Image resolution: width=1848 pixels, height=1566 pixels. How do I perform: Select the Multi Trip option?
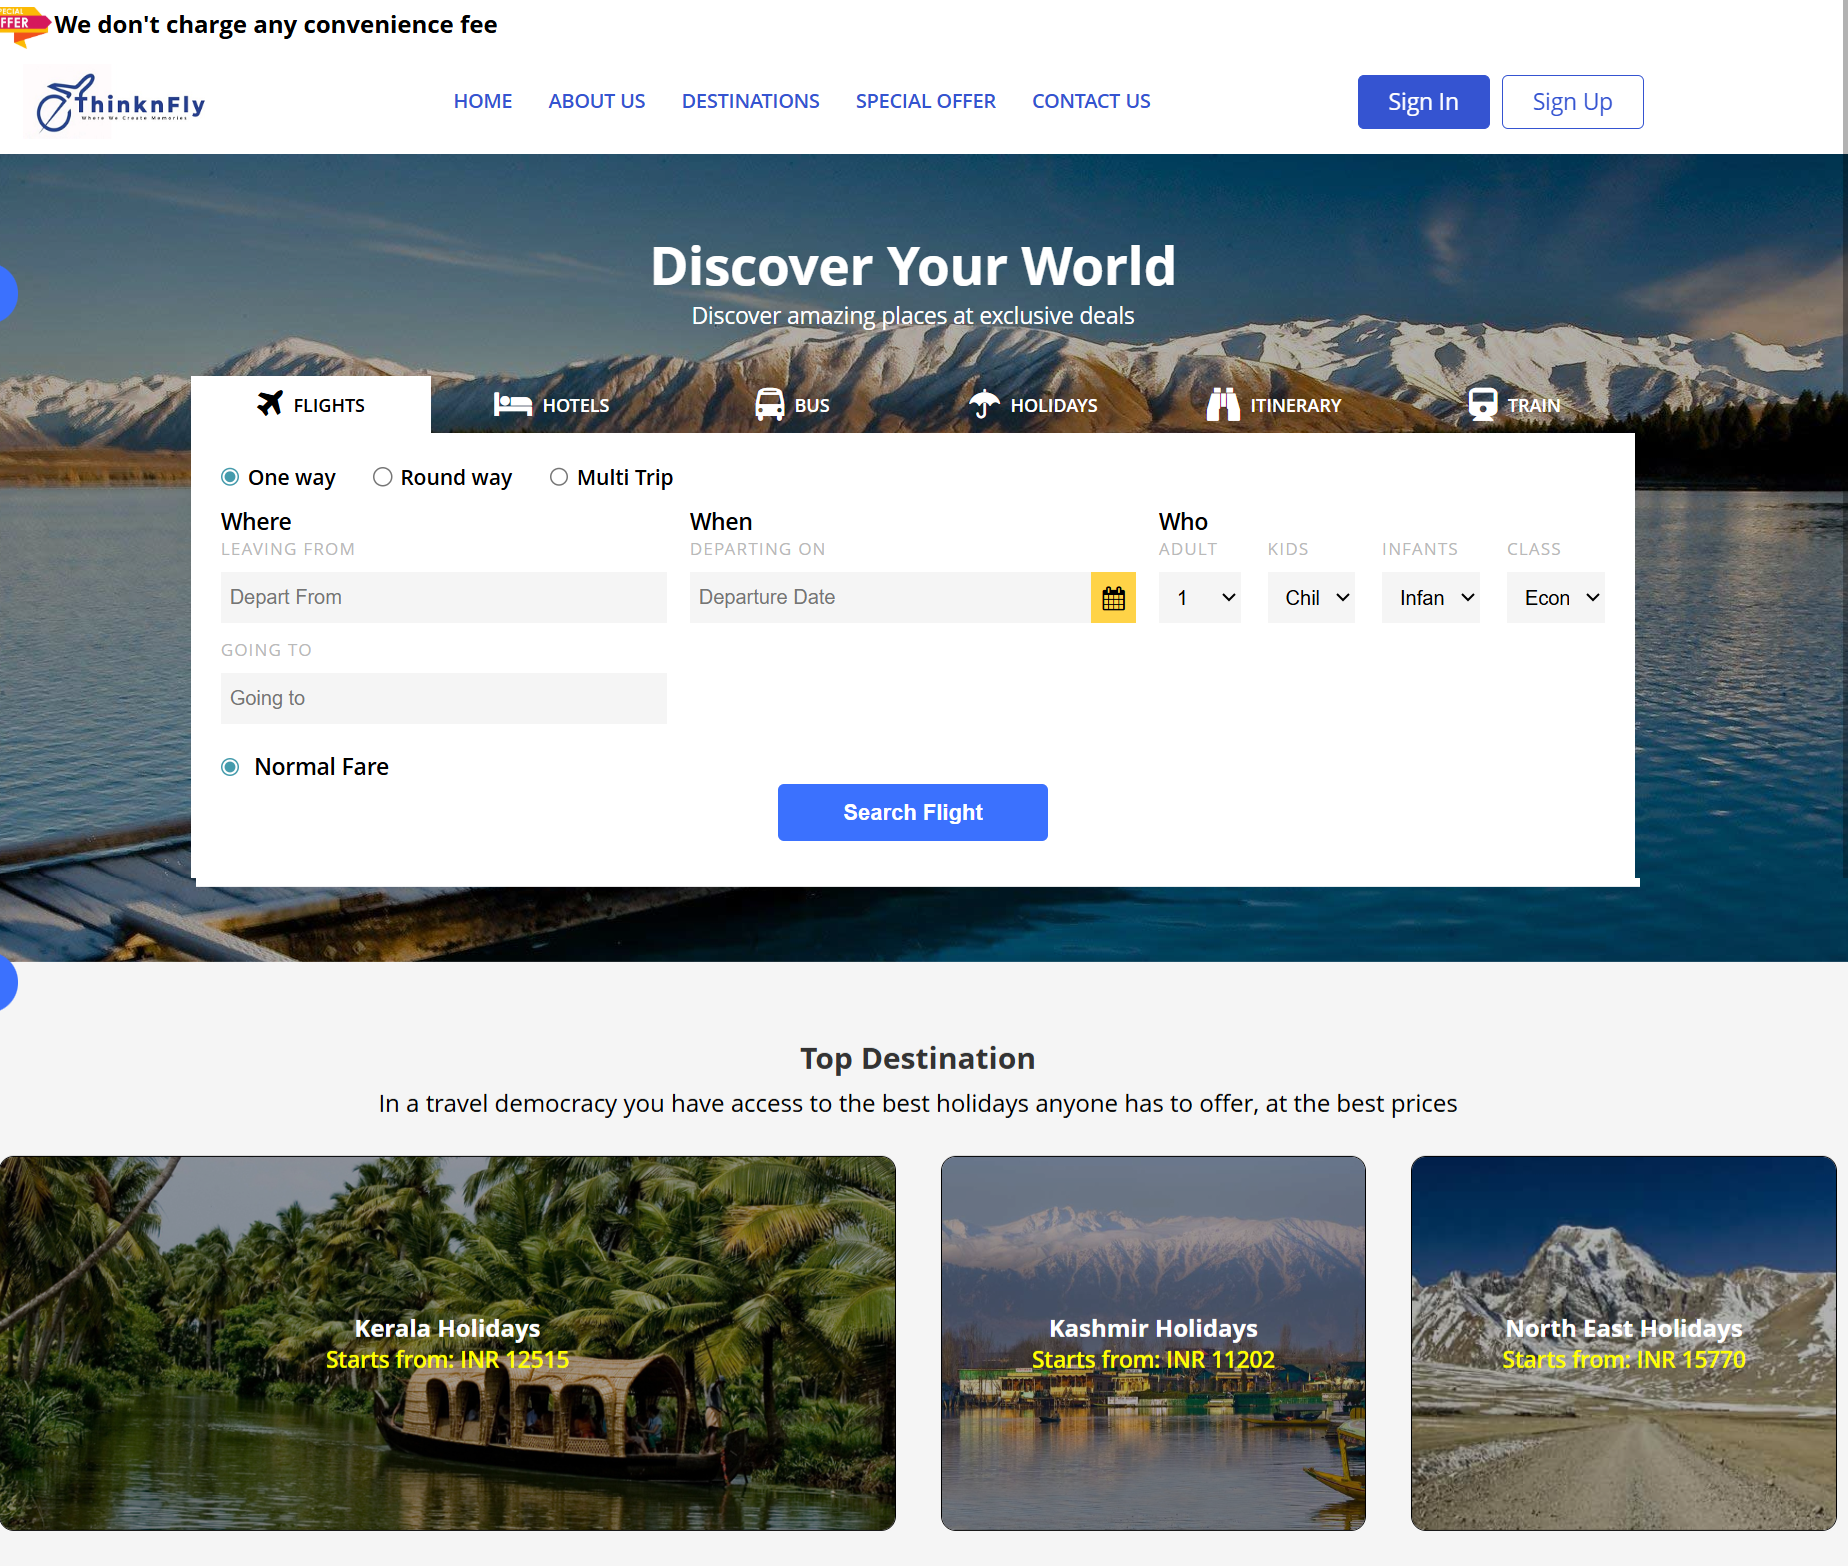559,477
